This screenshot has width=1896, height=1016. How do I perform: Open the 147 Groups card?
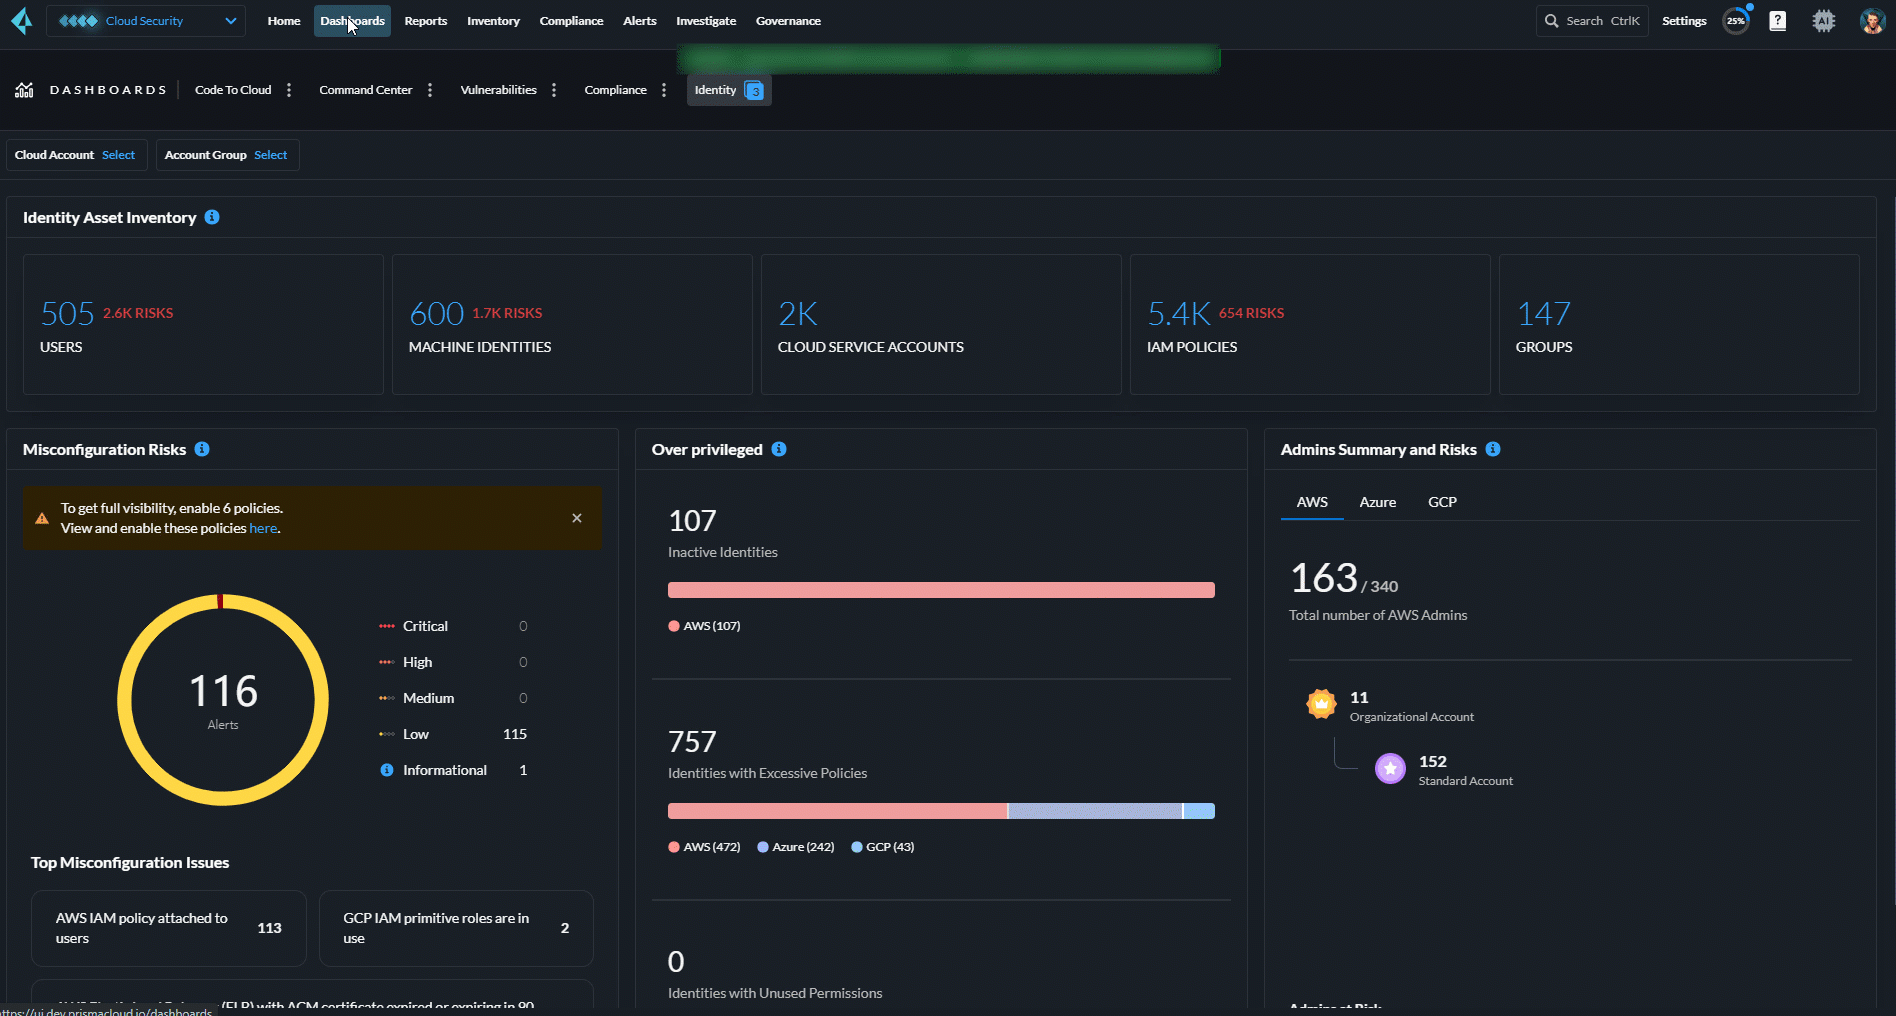pos(1679,324)
